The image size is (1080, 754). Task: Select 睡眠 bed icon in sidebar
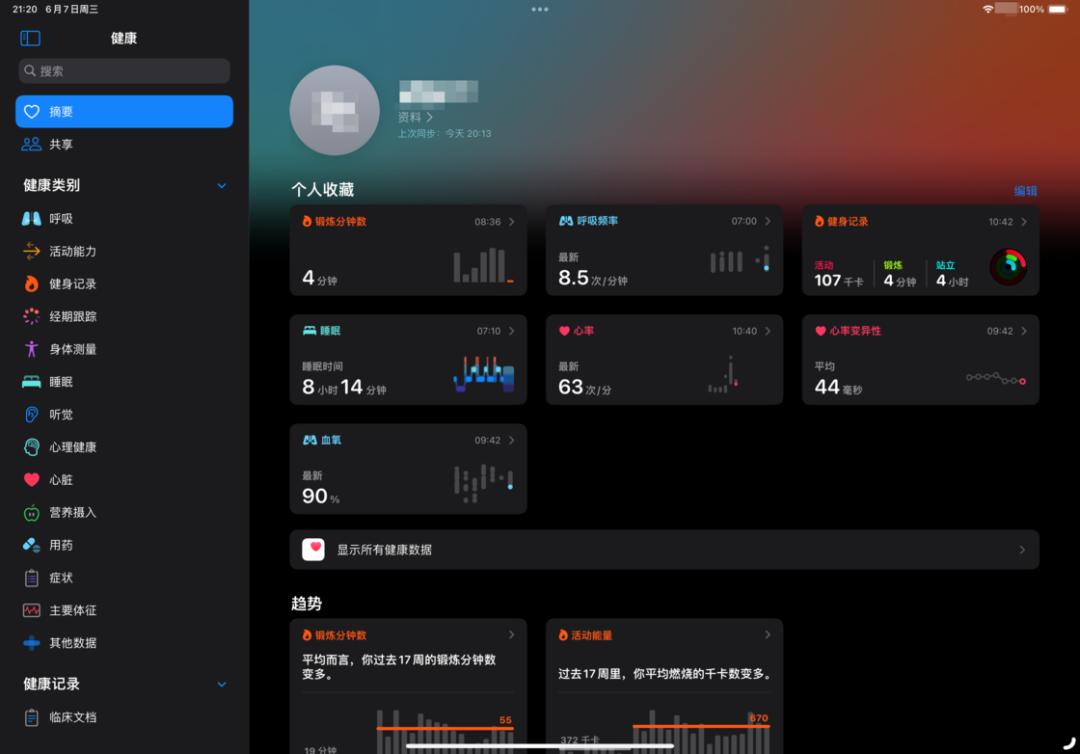(x=32, y=381)
